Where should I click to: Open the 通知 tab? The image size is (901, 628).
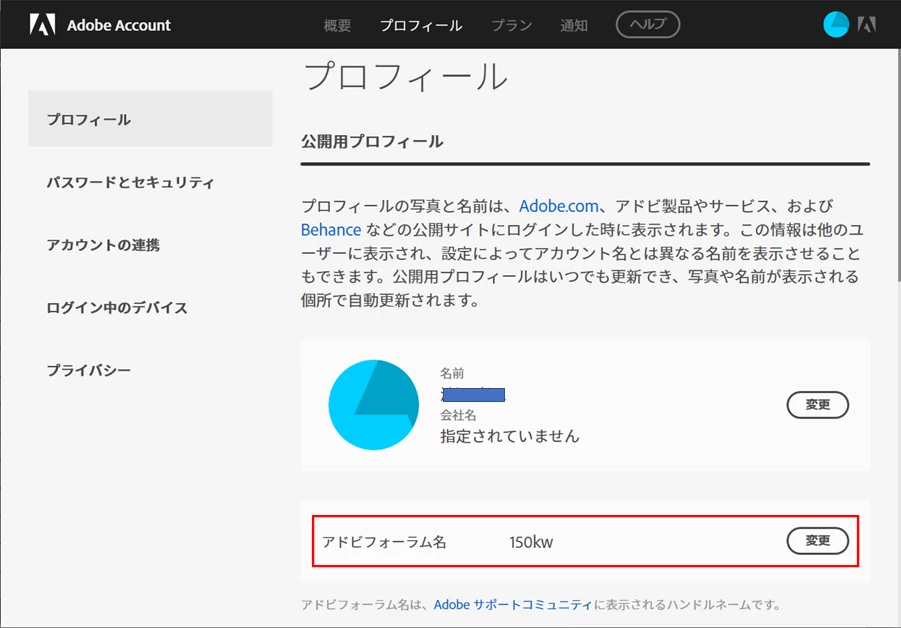point(573,26)
